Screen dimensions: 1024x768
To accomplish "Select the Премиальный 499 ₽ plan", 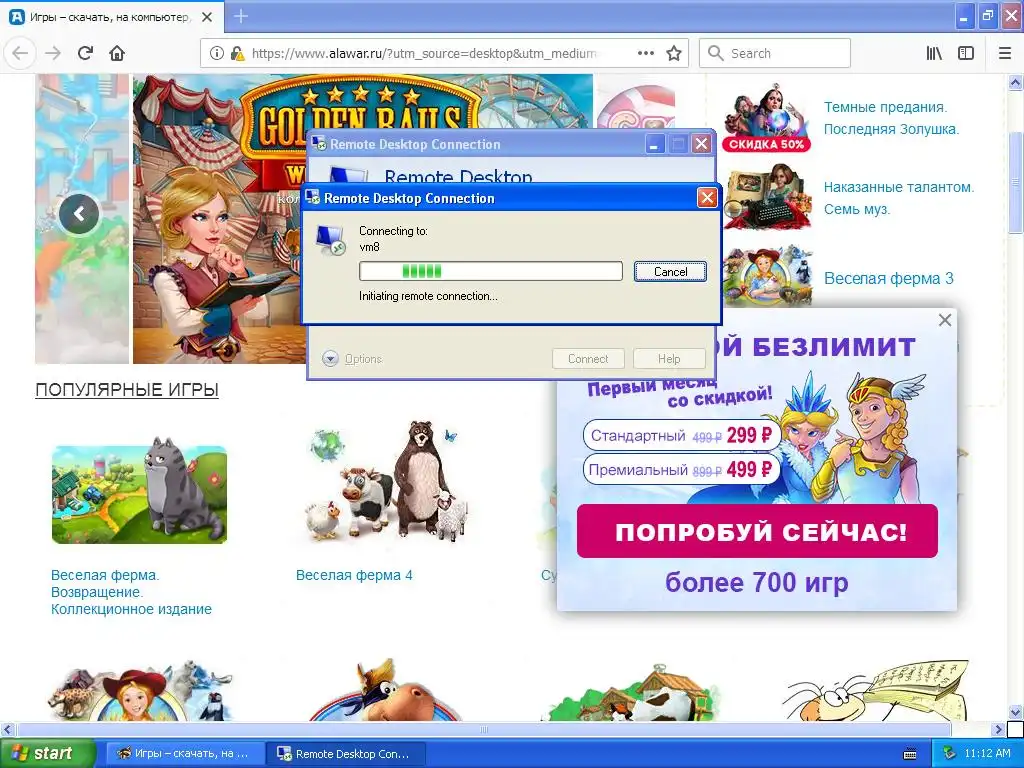I will pyautogui.click(x=680, y=470).
